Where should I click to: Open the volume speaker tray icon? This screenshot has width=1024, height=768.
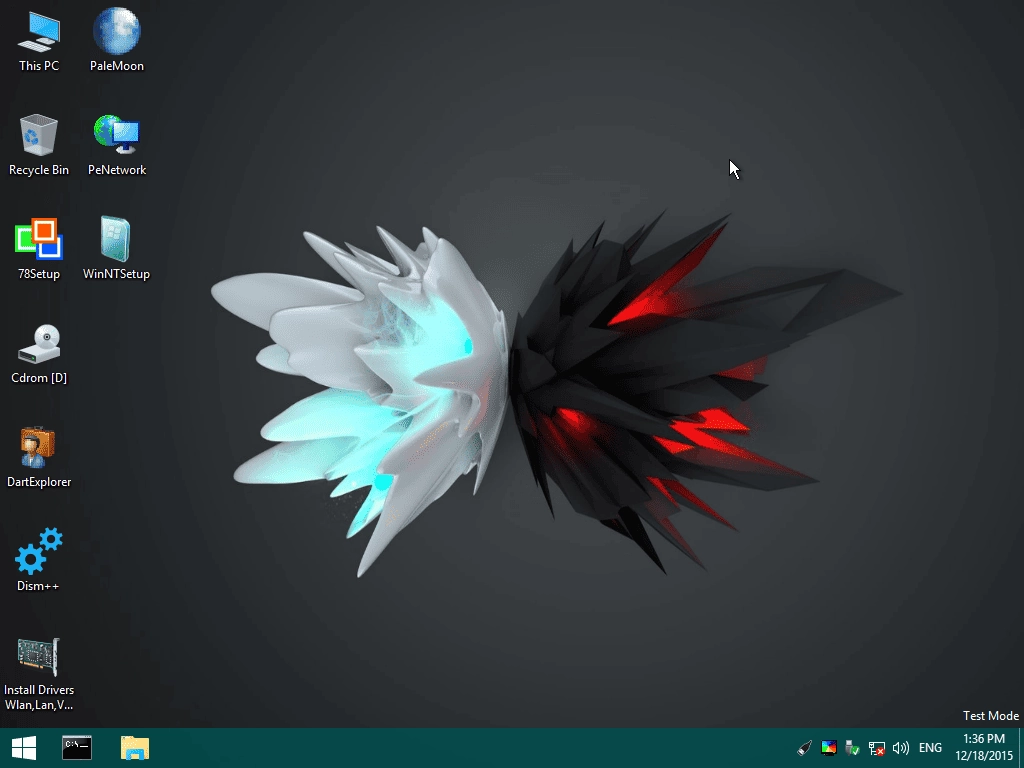(901, 748)
